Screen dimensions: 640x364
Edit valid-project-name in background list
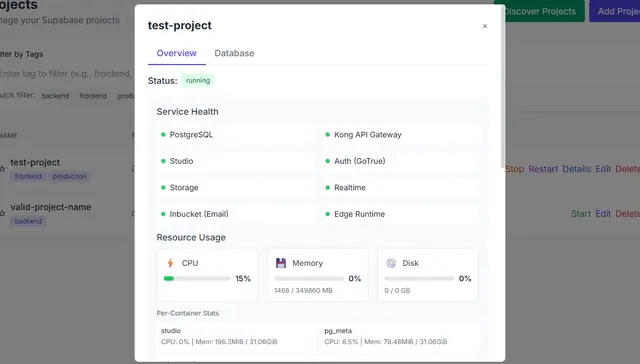coord(603,214)
